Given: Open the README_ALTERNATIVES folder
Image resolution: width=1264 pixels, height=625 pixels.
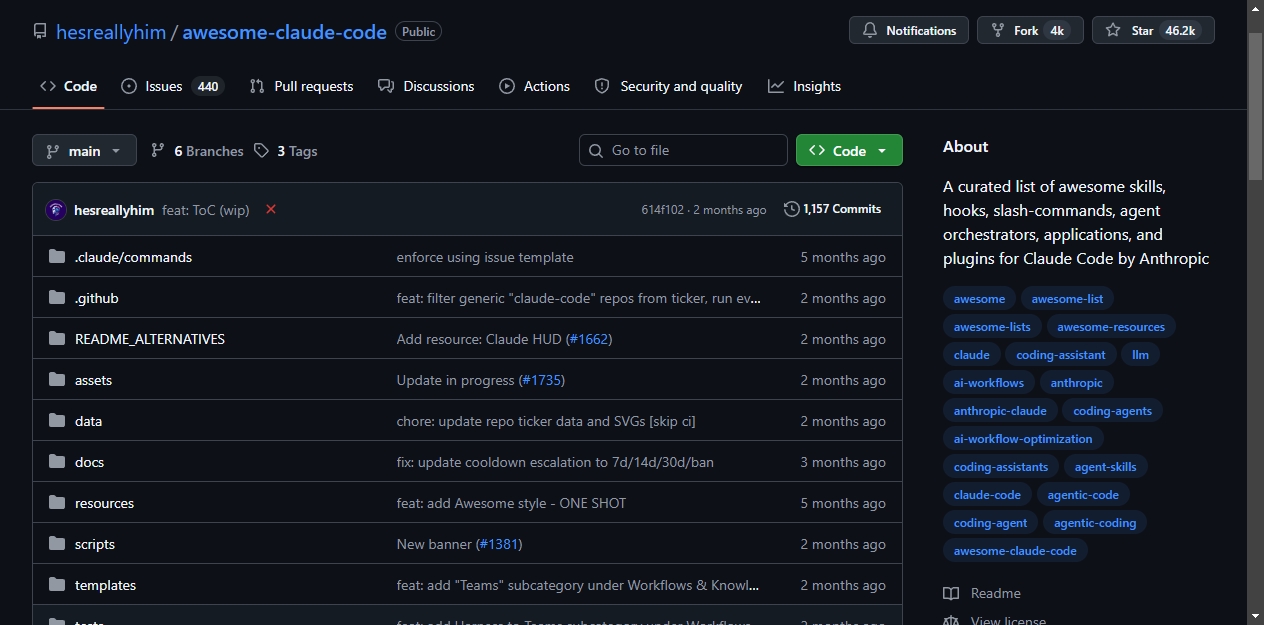Looking at the screenshot, I should [150, 339].
